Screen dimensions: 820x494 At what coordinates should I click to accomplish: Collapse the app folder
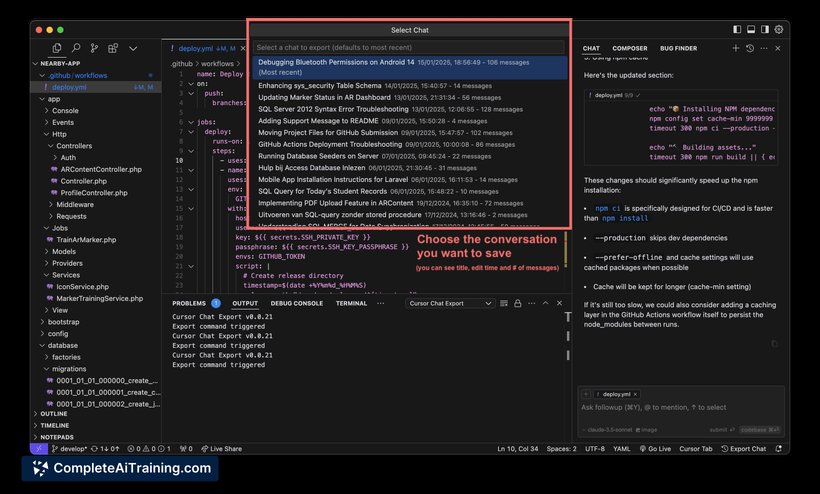click(42, 99)
